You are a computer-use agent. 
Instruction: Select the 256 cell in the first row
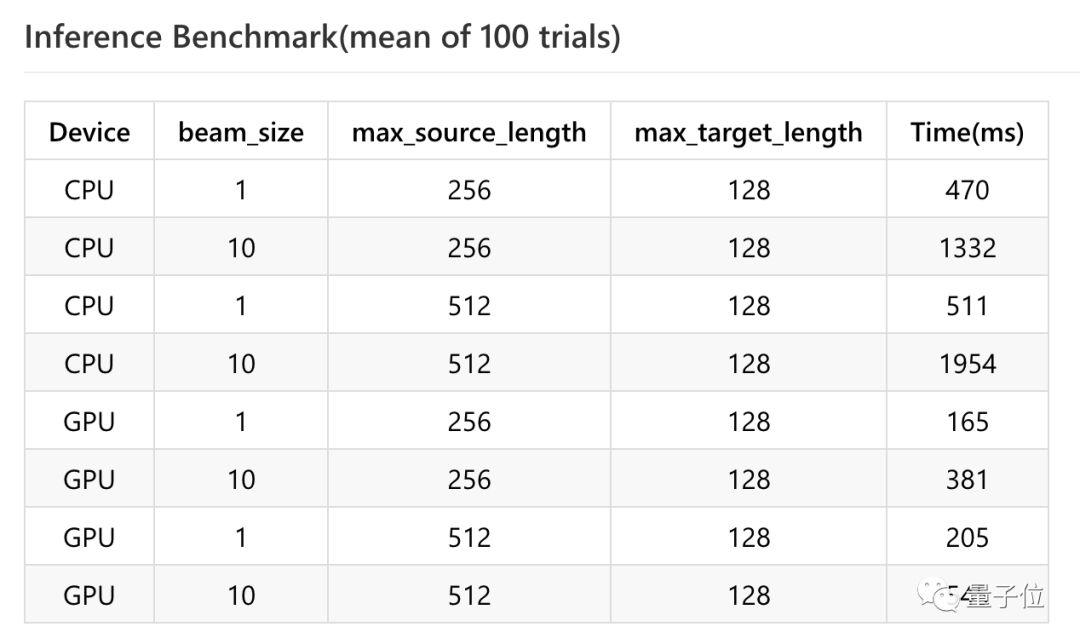click(469, 189)
